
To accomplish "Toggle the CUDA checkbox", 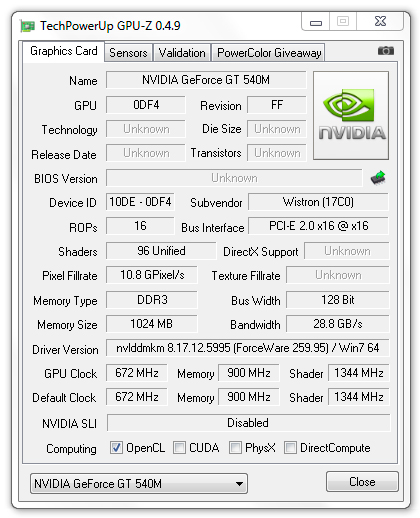I will pyautogui.click(x=179, y=448).
